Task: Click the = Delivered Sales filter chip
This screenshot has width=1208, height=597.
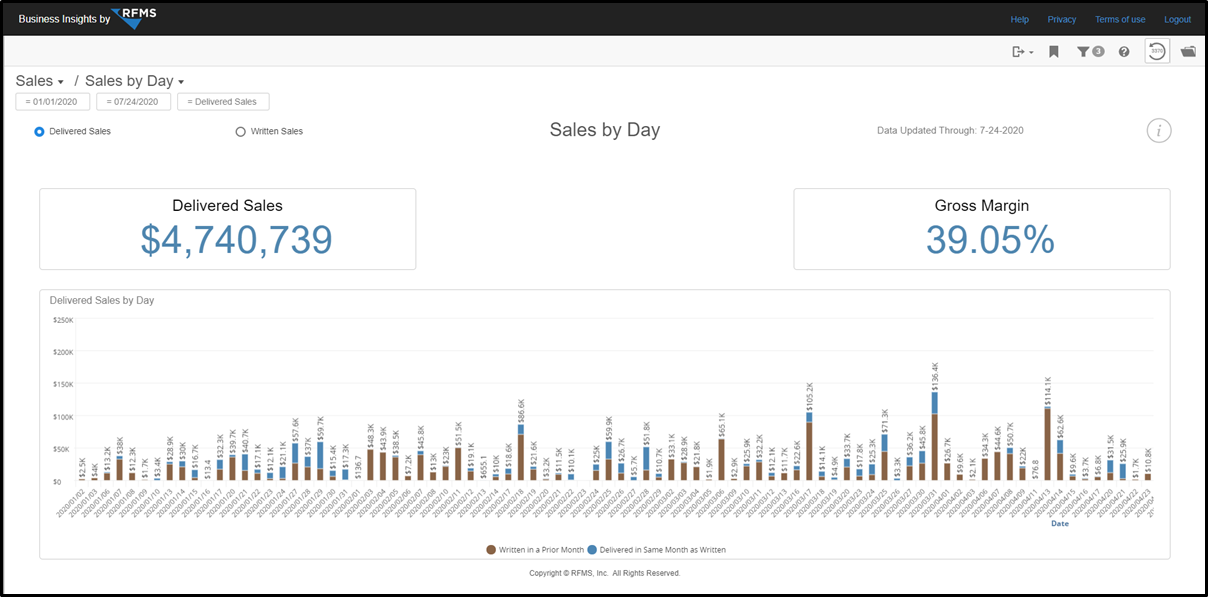Action: click(x=223, y=101)
